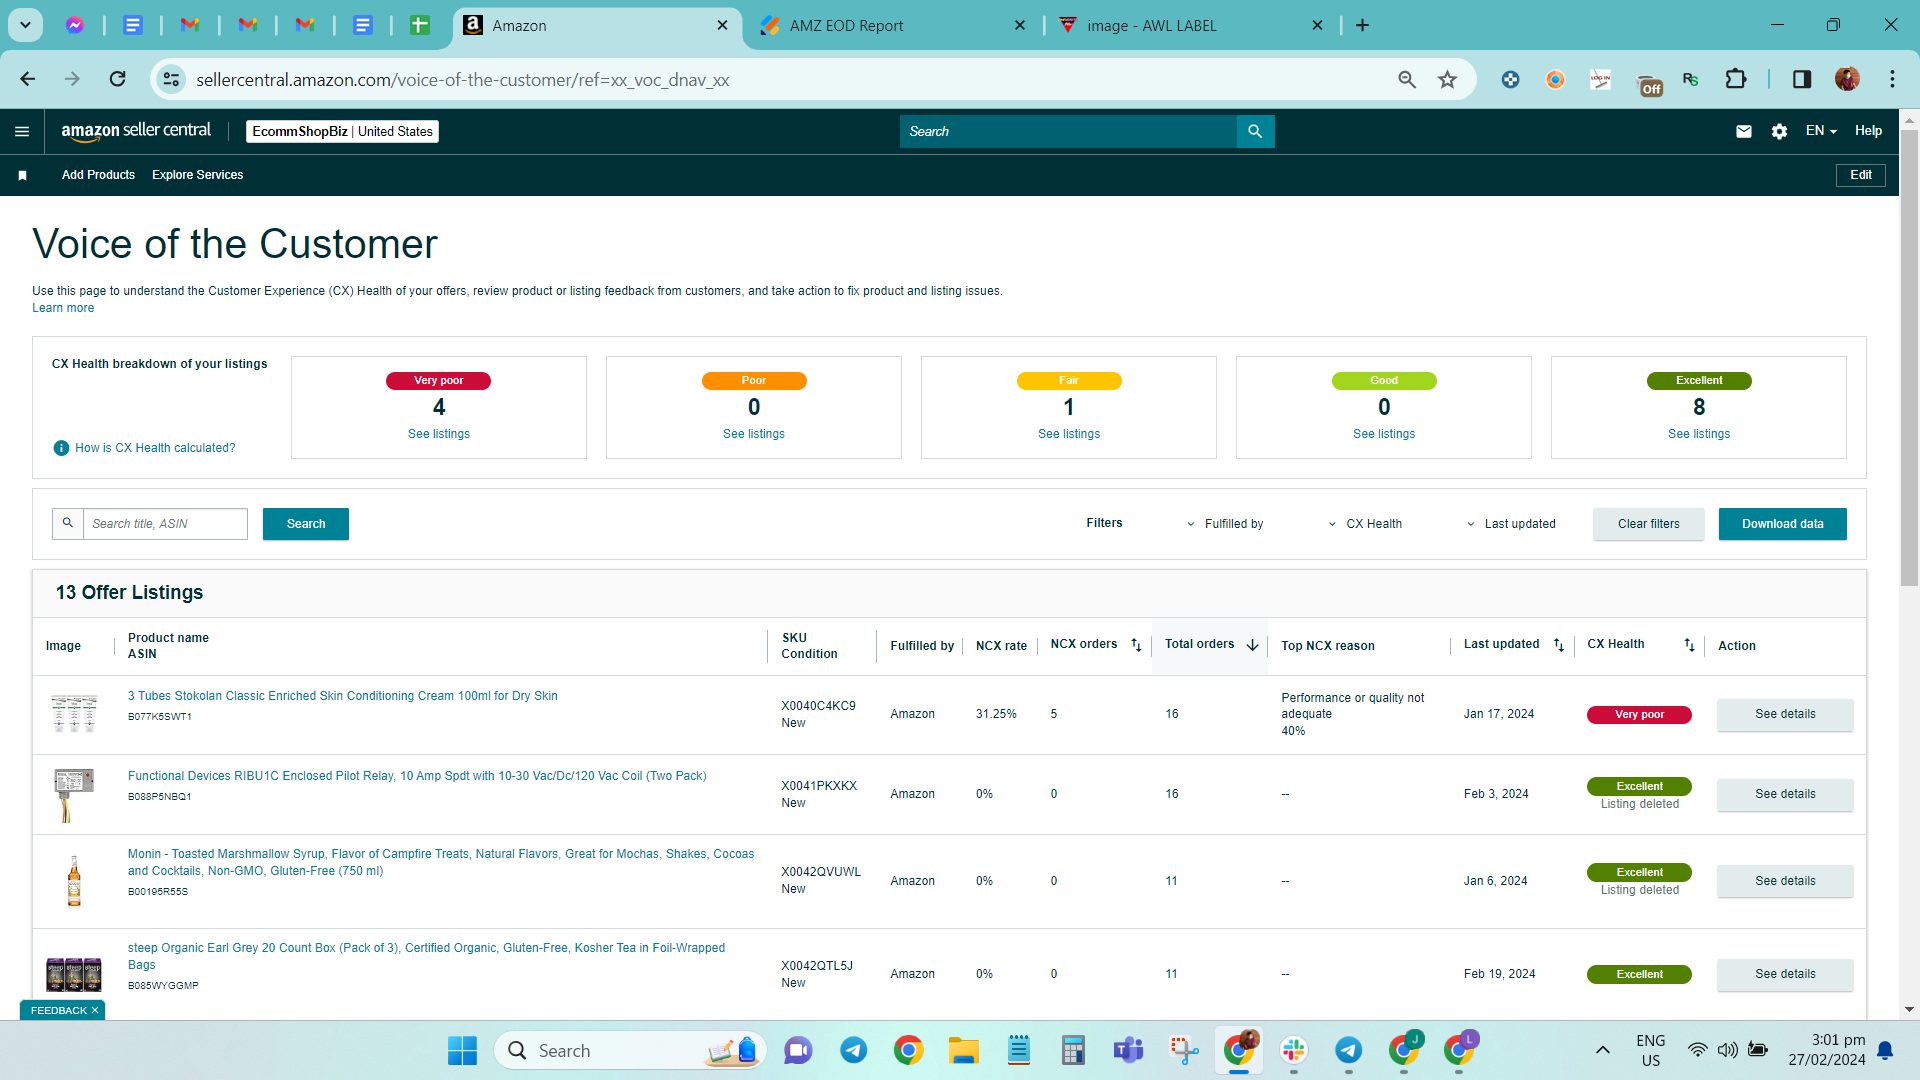This screenshot has height=1080, width=1920.
Task: Switch to the image - AWL LABEL tab
Action: pos(1191,25)
